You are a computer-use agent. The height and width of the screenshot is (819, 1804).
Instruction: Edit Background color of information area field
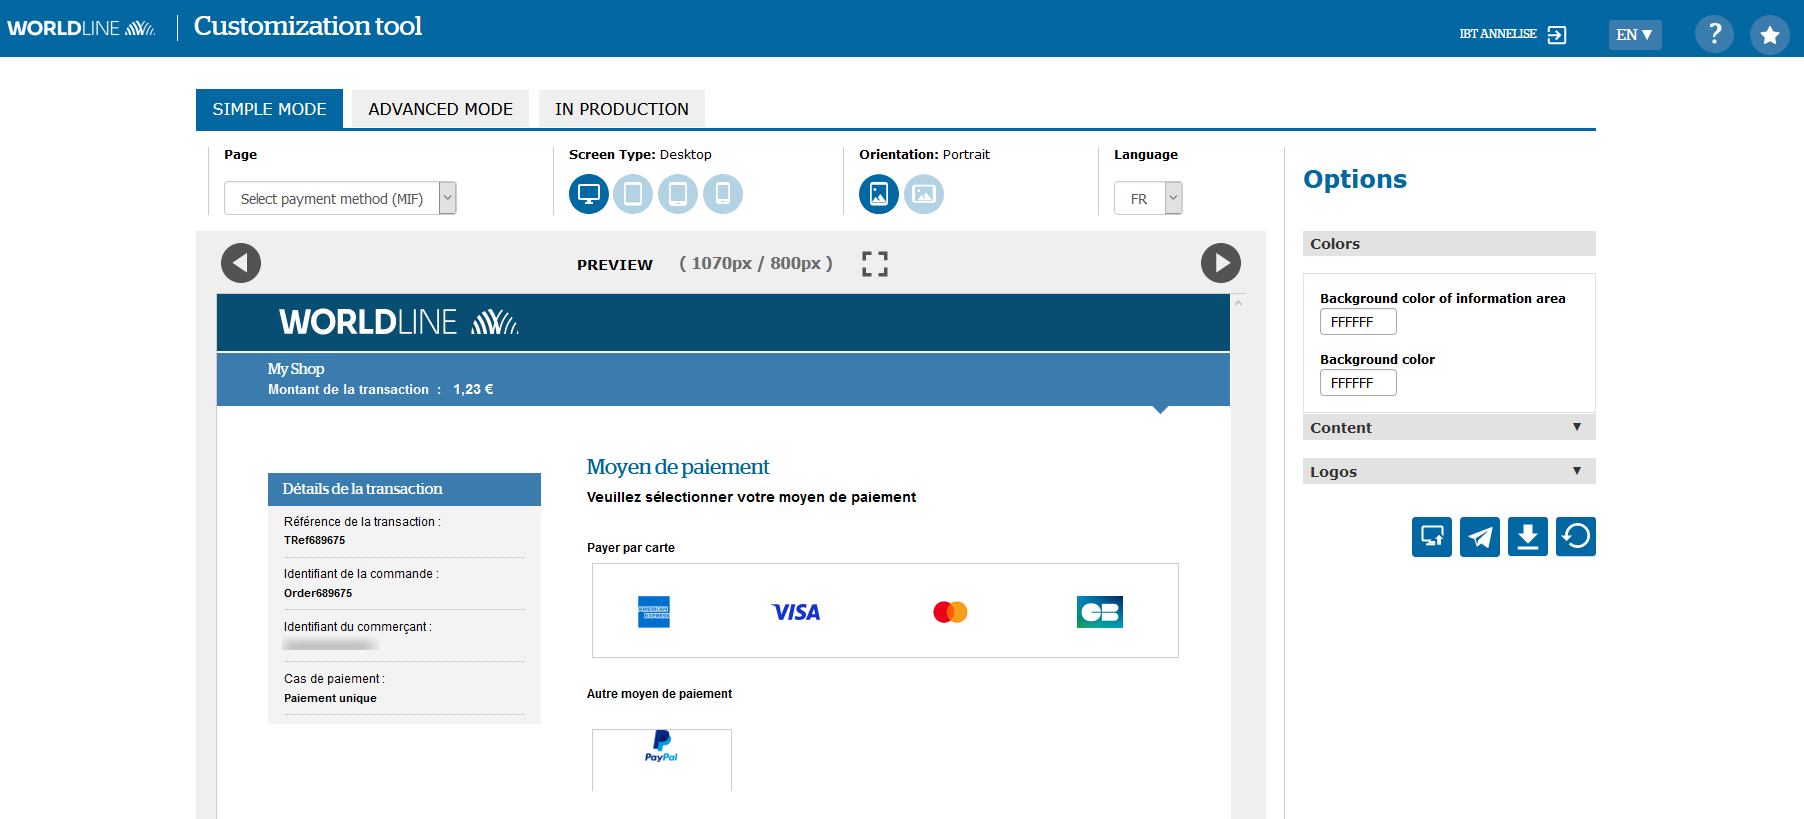pos(1358,322)
